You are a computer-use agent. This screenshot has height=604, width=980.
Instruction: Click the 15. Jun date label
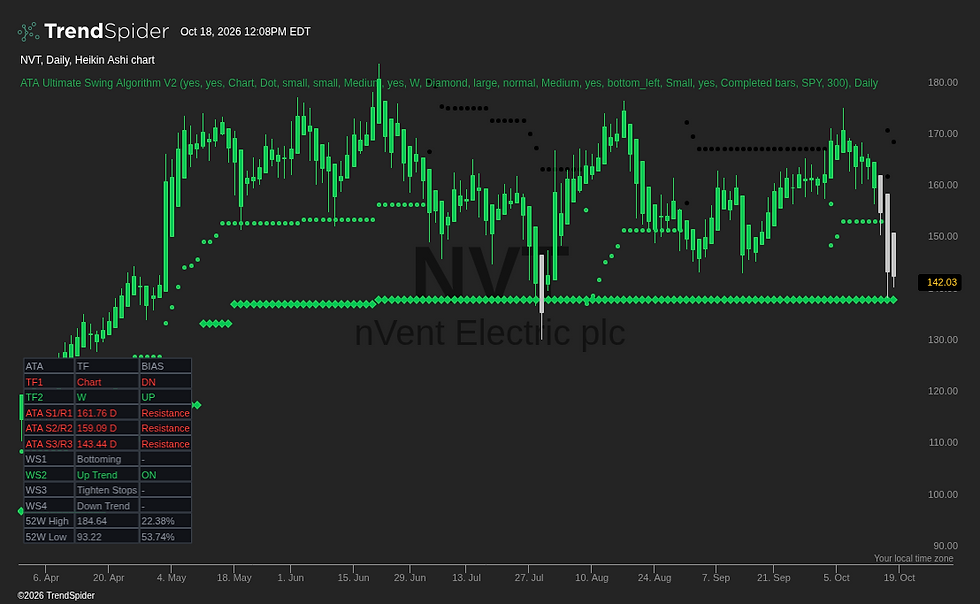point(353,578)
